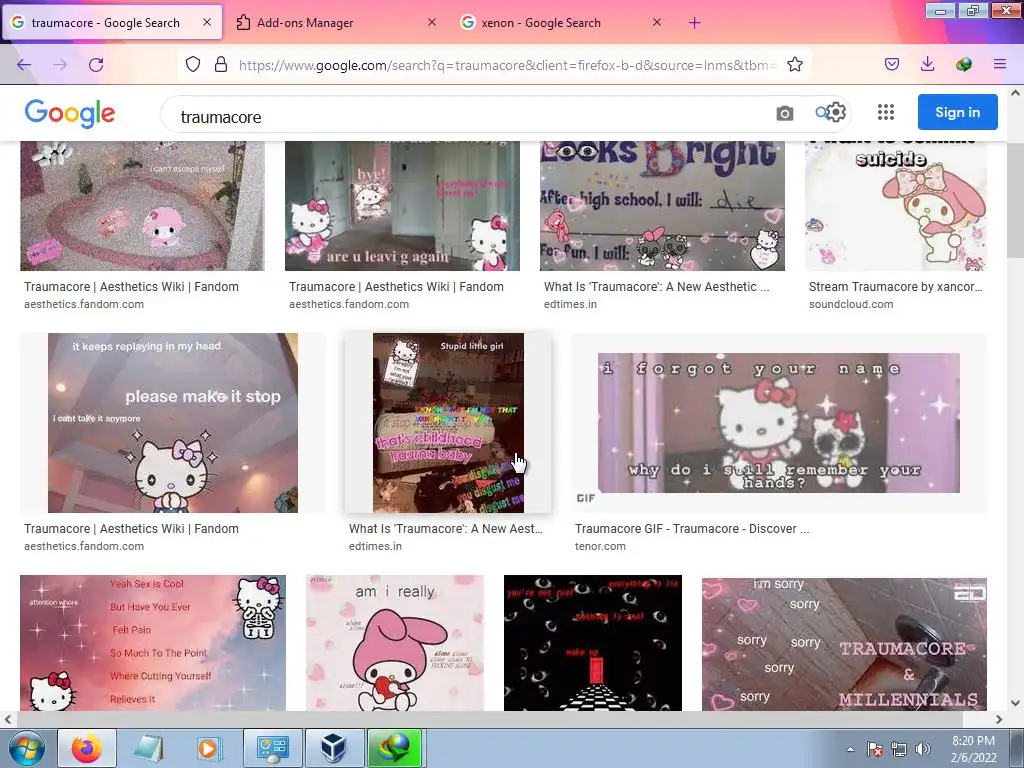Screen dimensions: 1024x768
Task: Close the Add-ons Manager tab
Action: point(432,22)
